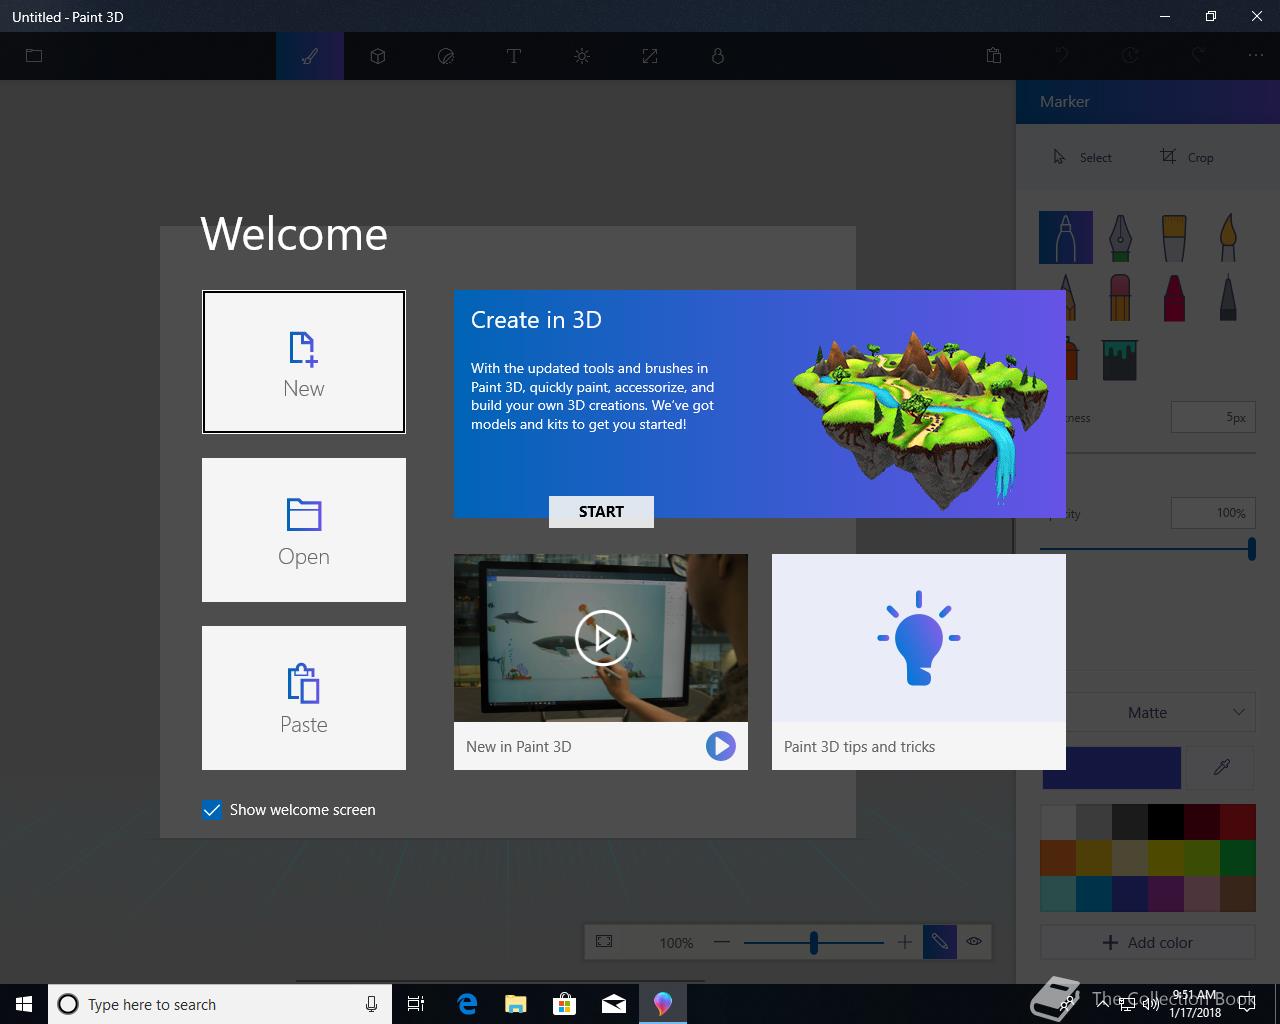Select the Watercolor brush tool
This screenshot has height=1024, width=1280.
click(x=1228, y=237)
